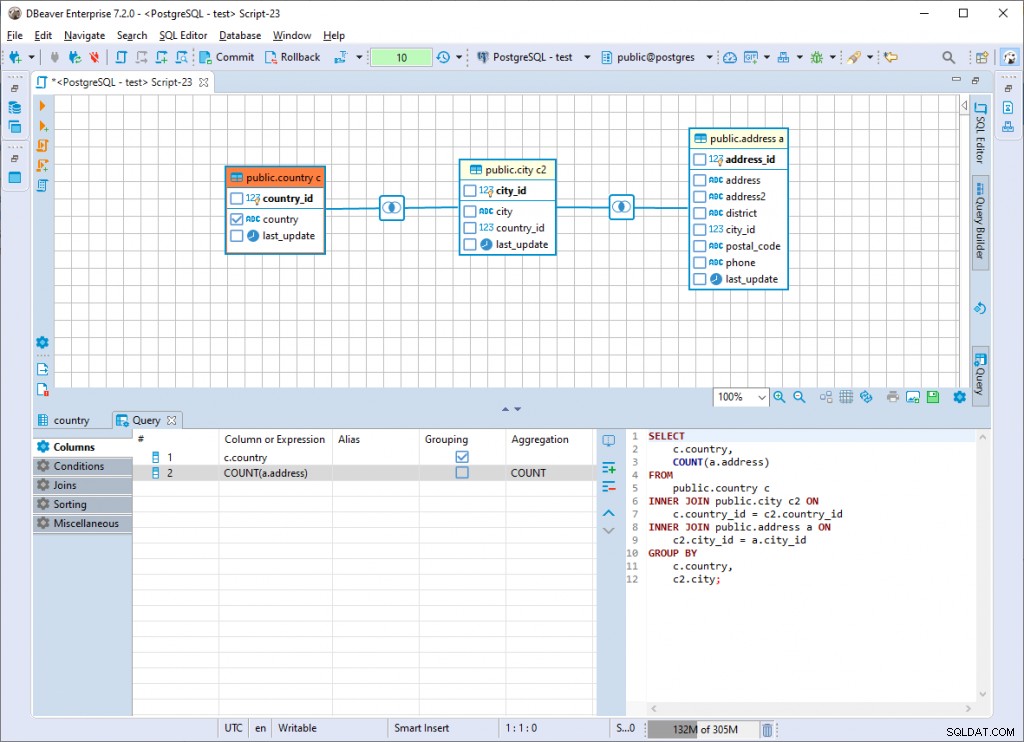Open the PostgreSQL - test connection dropdown

587,57
